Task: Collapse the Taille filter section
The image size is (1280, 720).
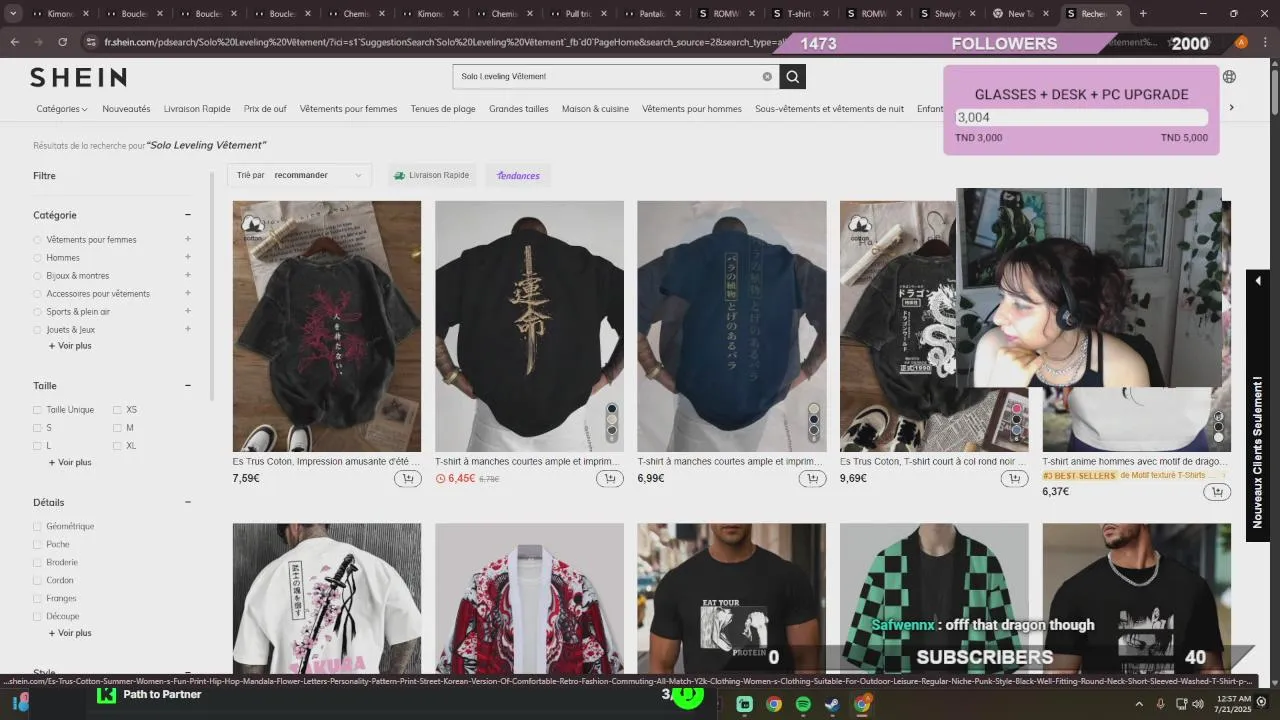Action: coord(187,386)
